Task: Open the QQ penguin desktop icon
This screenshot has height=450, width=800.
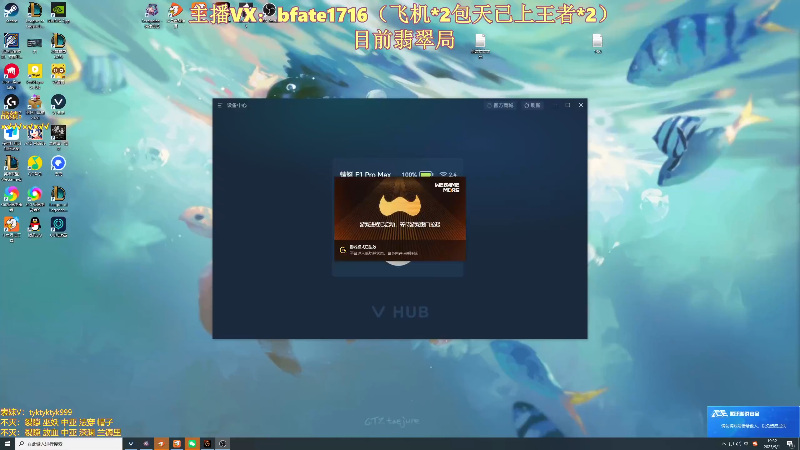Action: click(x=35, y=225)
